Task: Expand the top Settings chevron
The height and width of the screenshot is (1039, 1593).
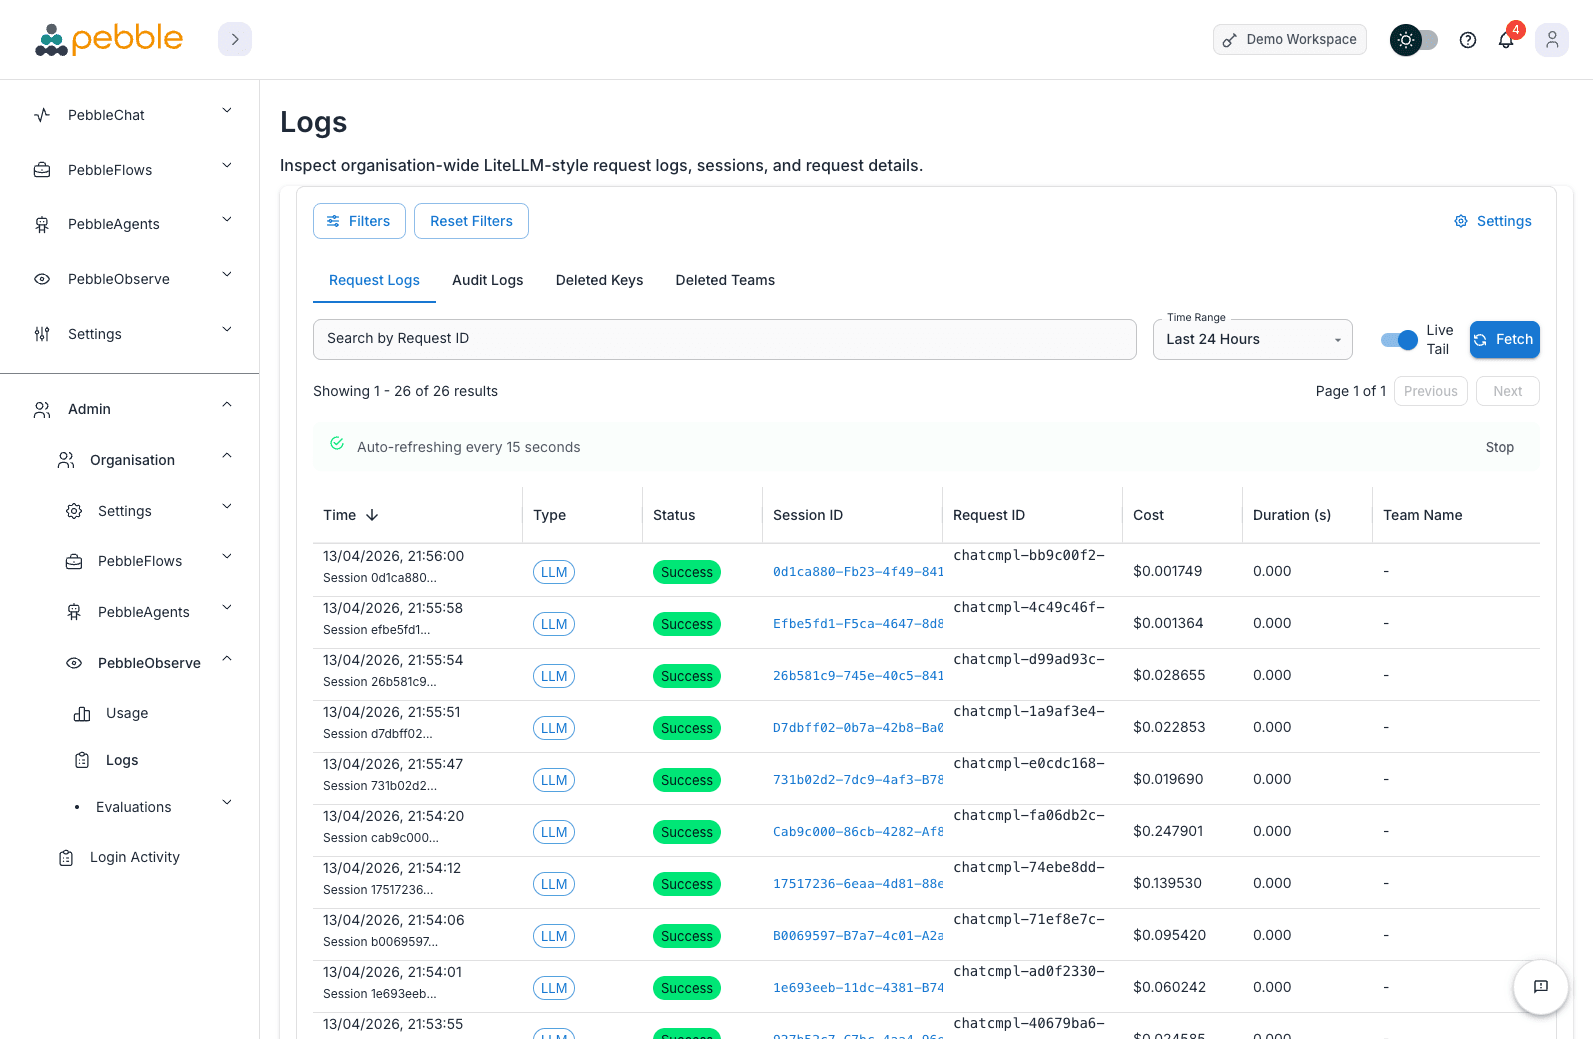Action: coord(227,329)
